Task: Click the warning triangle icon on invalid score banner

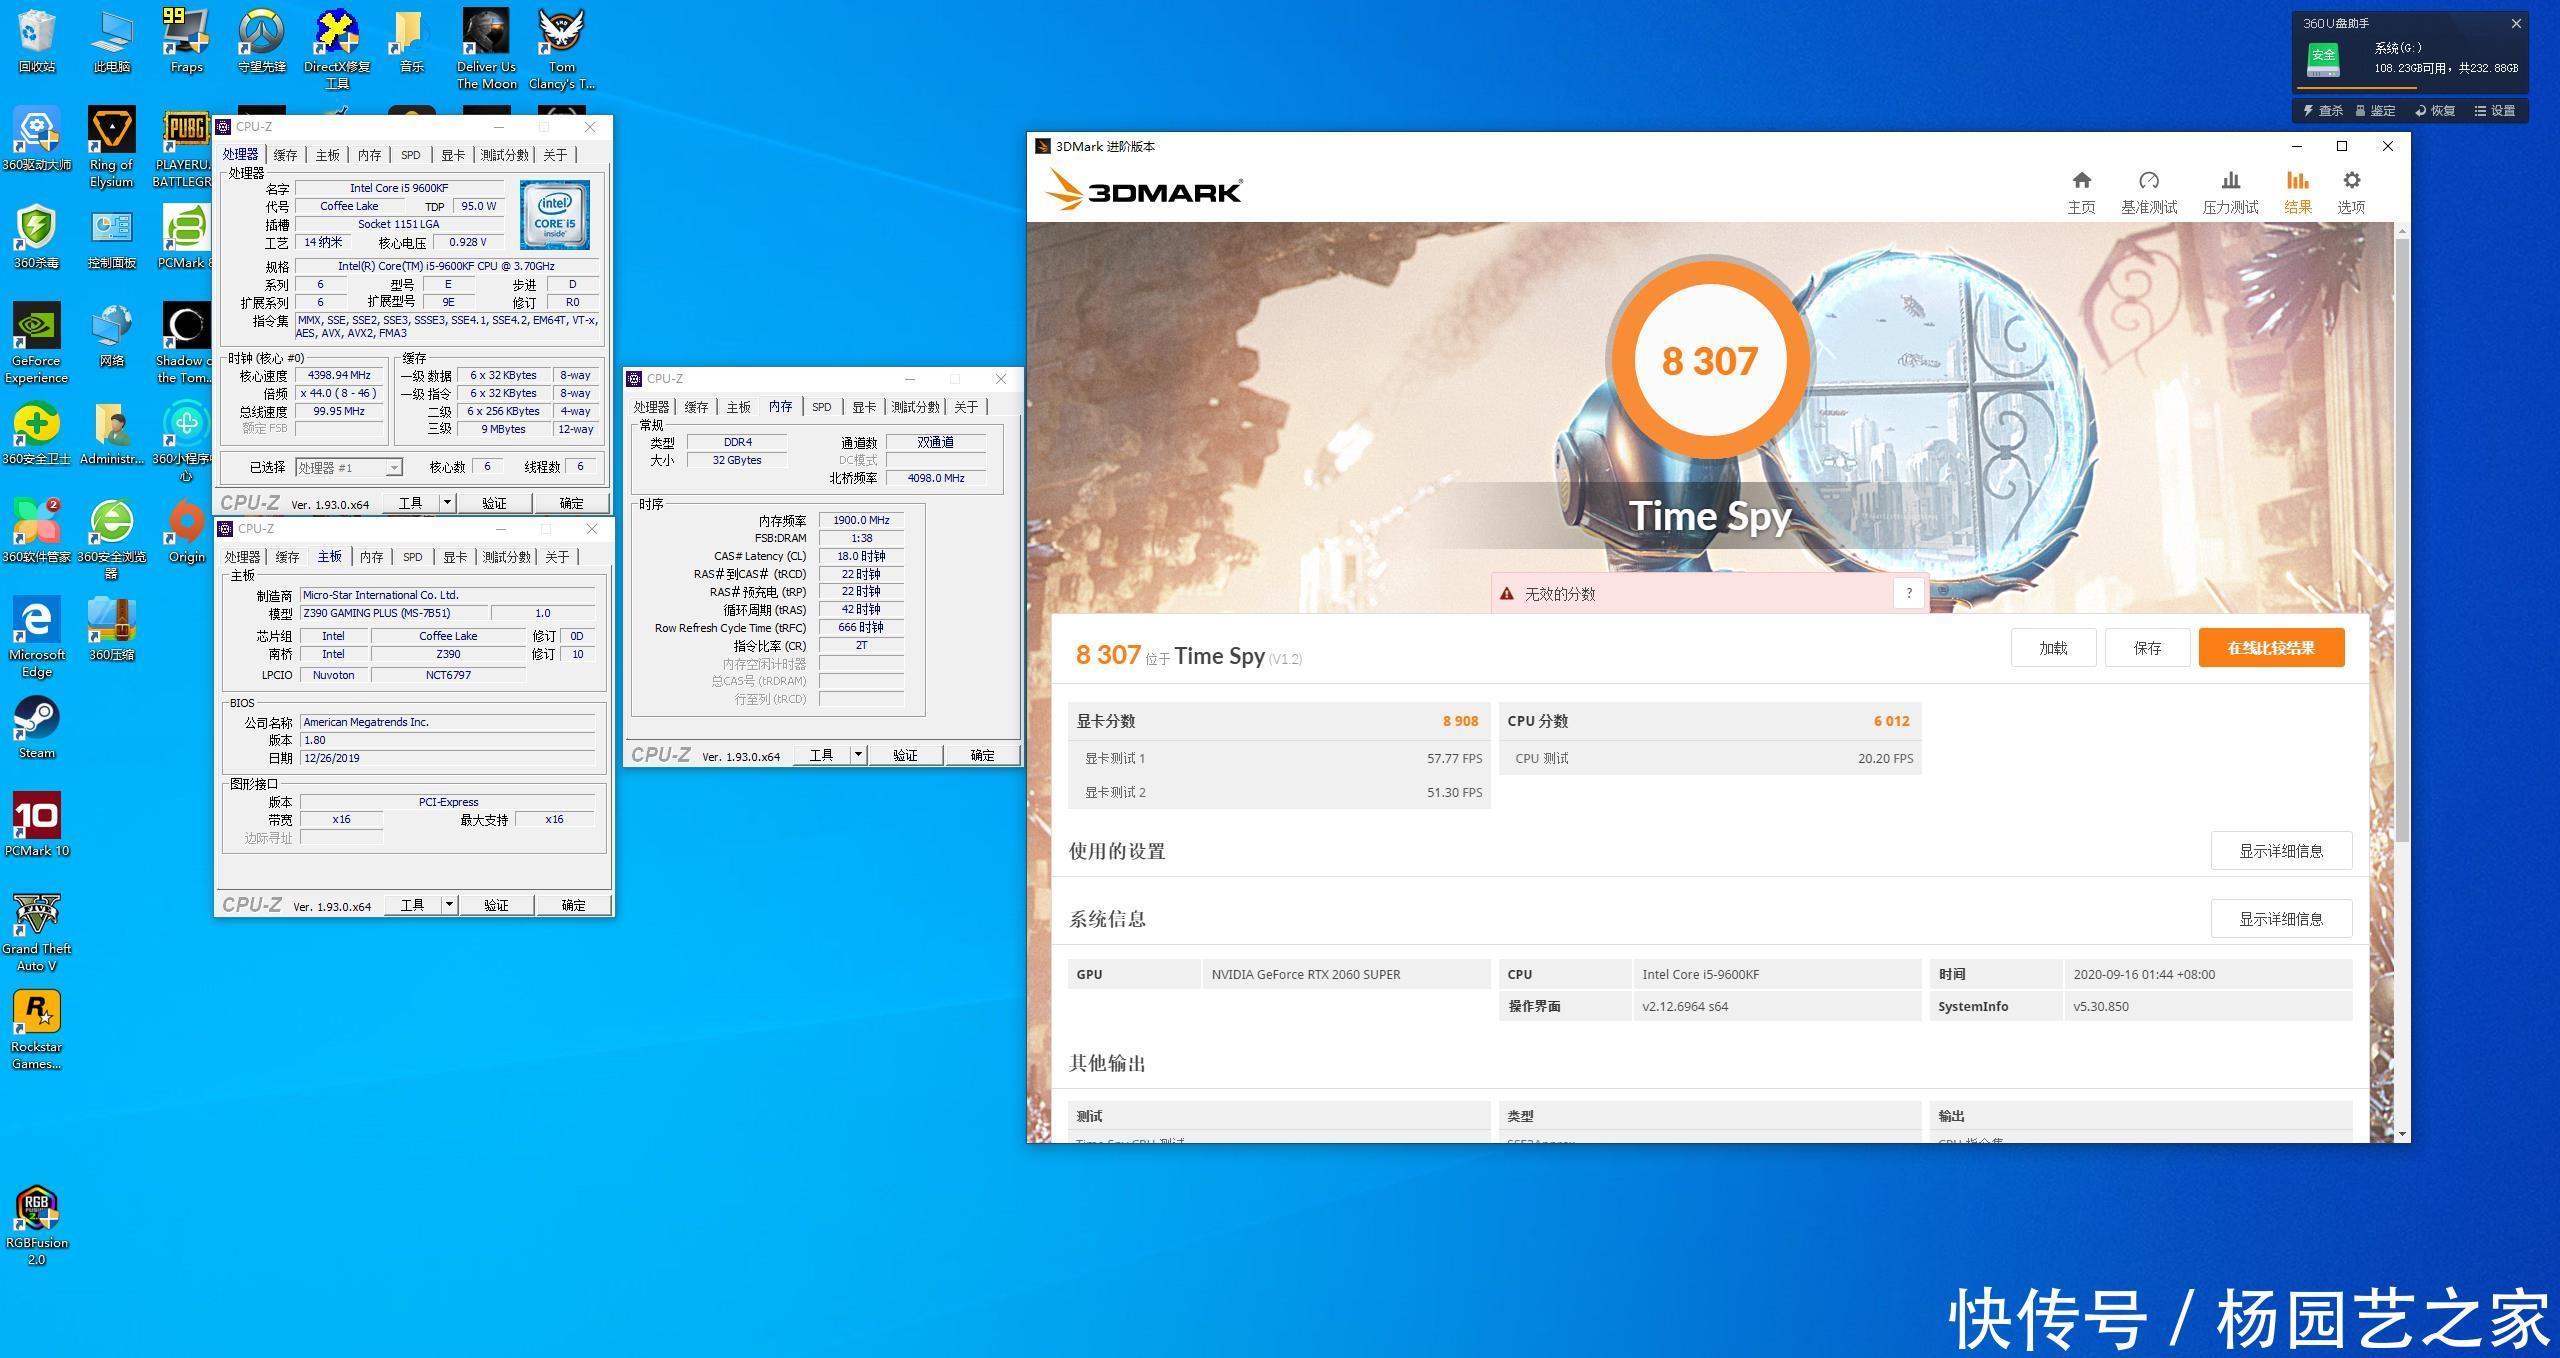Action: click(x=1506, y=594)
